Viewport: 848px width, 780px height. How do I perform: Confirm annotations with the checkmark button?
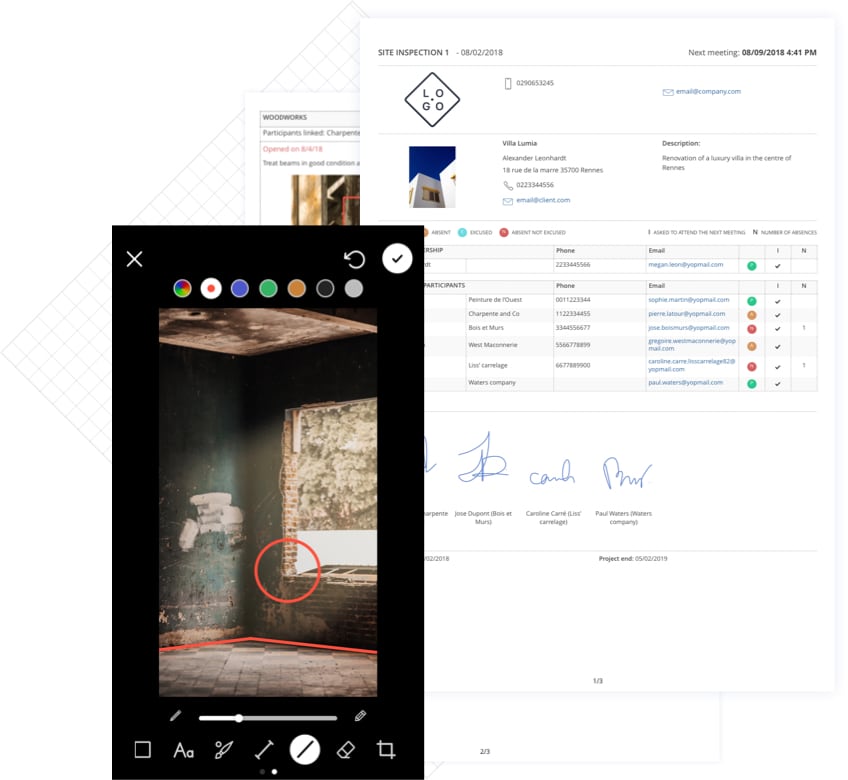point(398,259)
